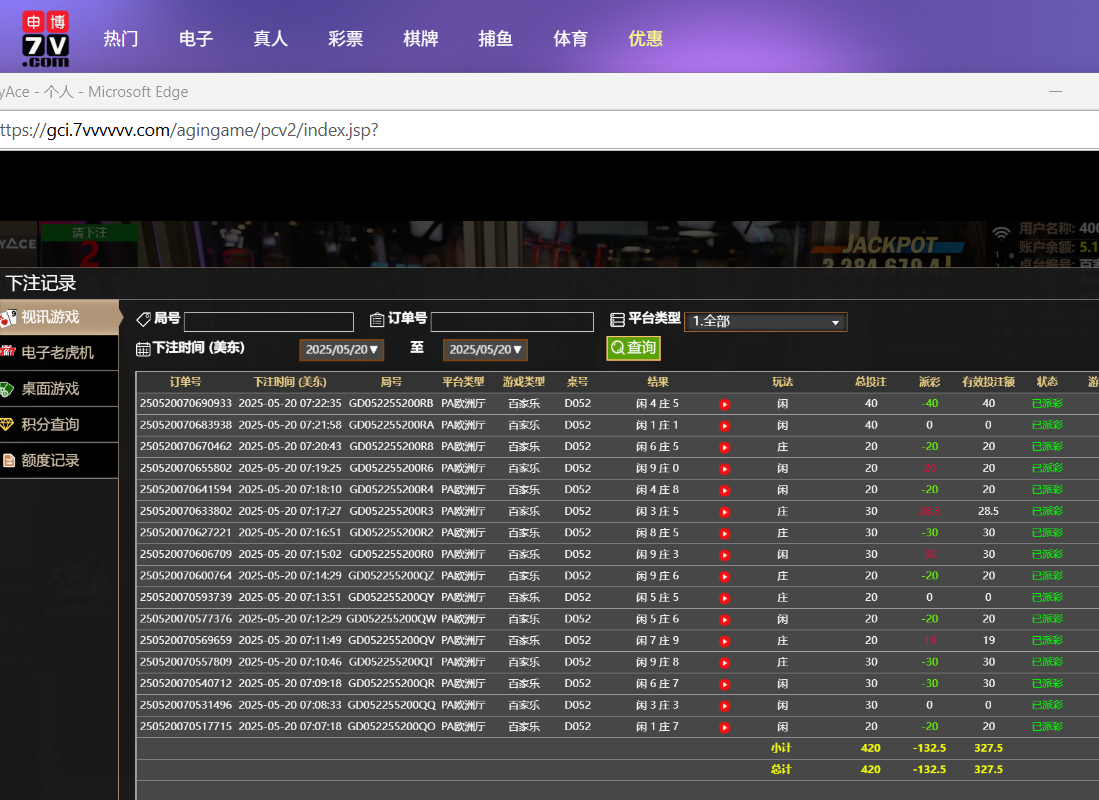Viewport: 1099px width, 800px height.
Task: Go to the 优惠 promotions link
Action: [645, 39]
